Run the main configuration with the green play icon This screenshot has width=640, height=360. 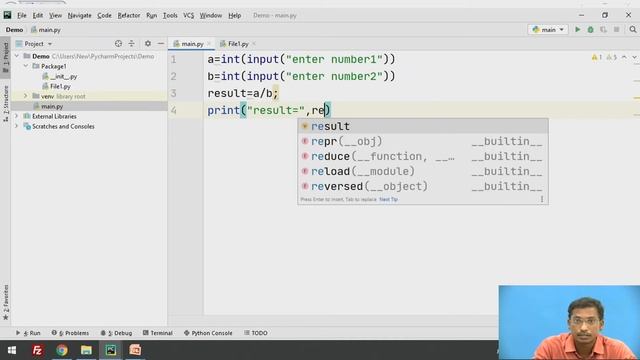[578, 29]
